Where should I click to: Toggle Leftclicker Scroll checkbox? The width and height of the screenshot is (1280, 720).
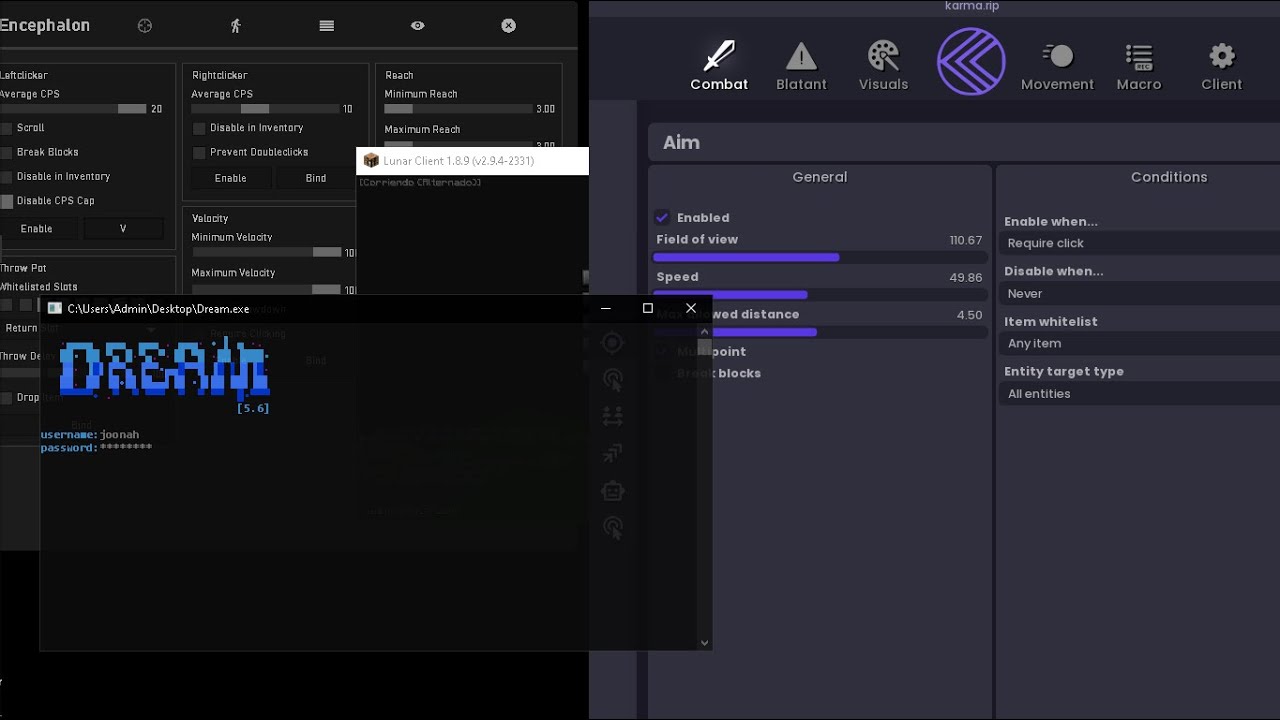click(7, 128)
